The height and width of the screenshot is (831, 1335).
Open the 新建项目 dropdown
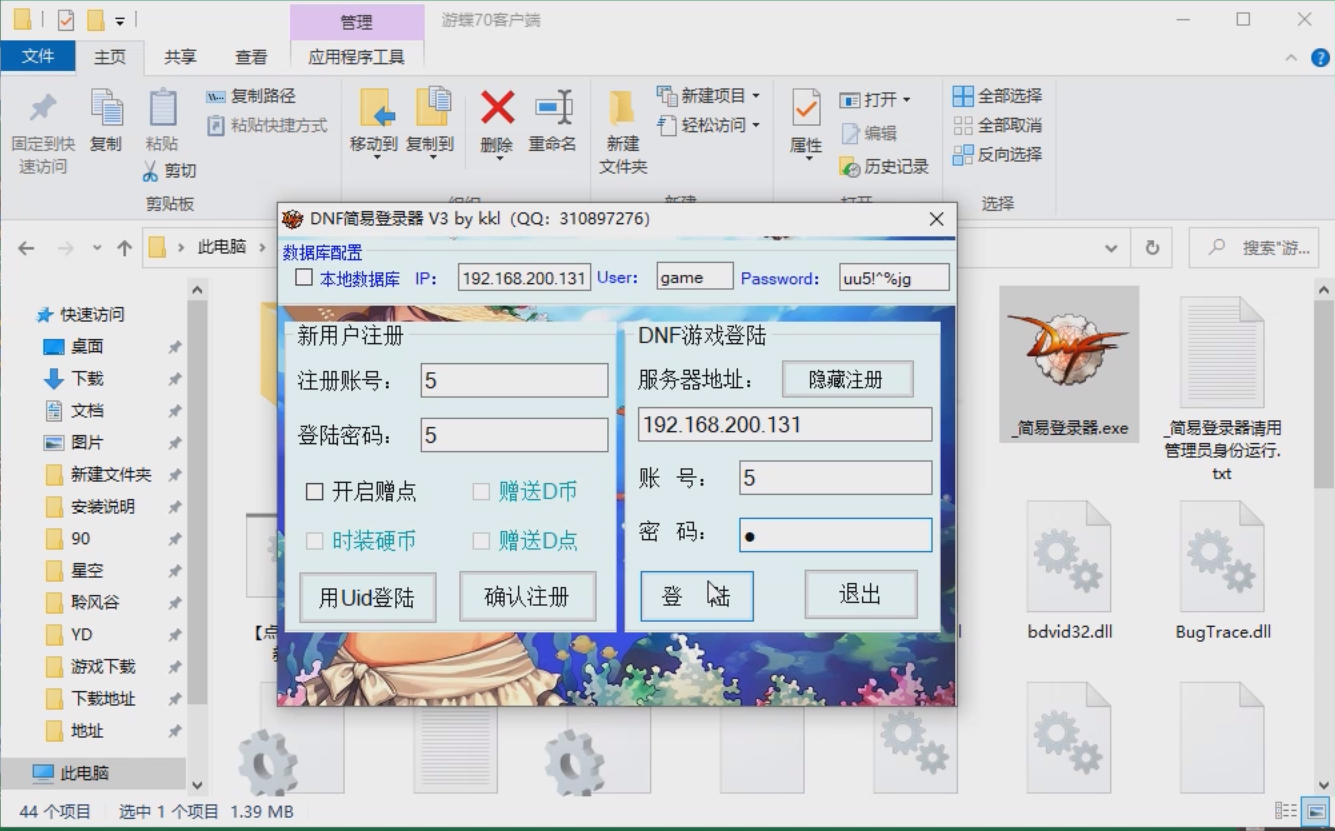coord(708,96)
